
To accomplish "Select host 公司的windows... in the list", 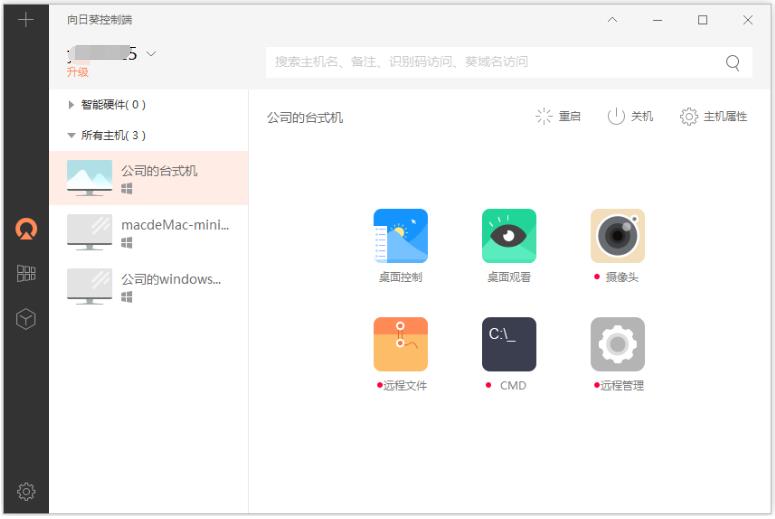I will (x=149, y=286).
